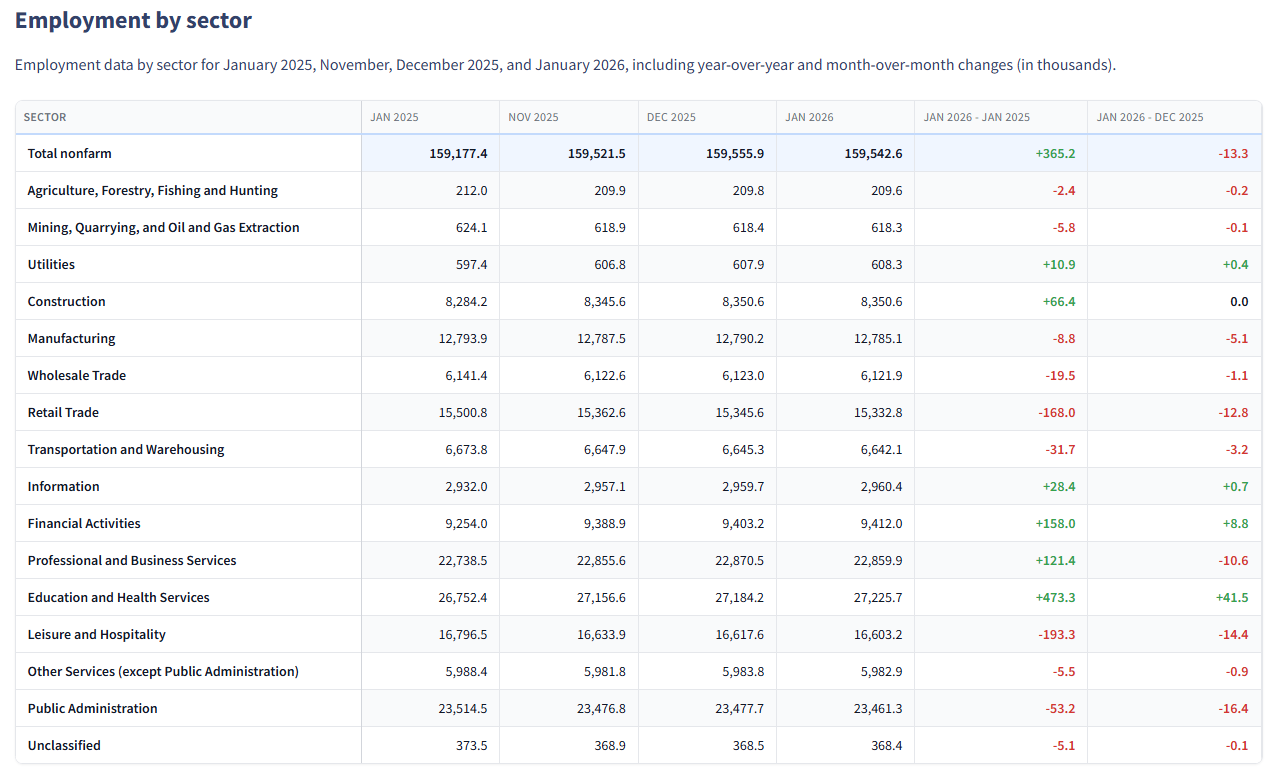Select the Manufacturing row label

tap(71, 339)
